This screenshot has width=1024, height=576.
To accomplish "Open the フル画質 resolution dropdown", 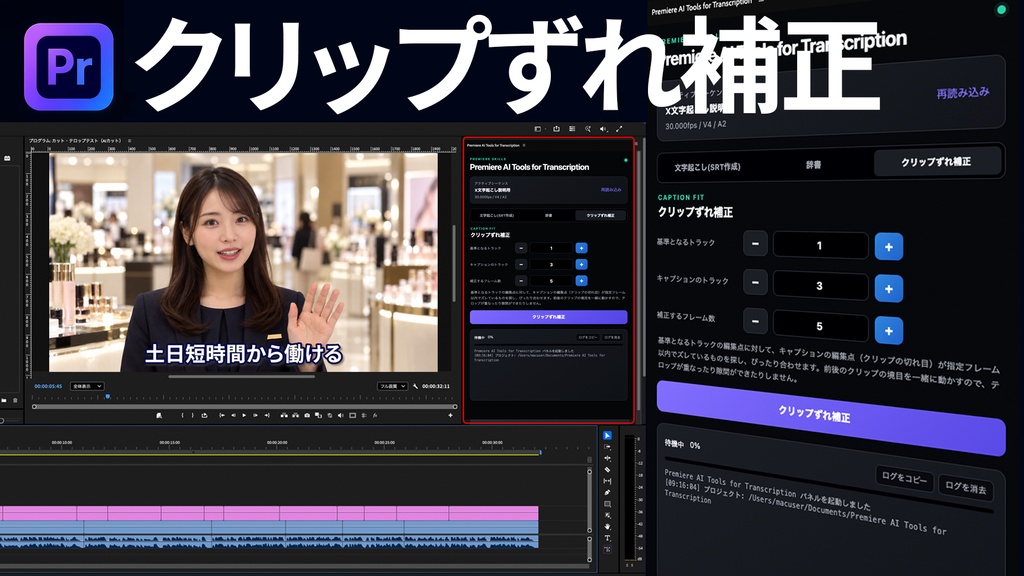I will click(x=392, y=386).
